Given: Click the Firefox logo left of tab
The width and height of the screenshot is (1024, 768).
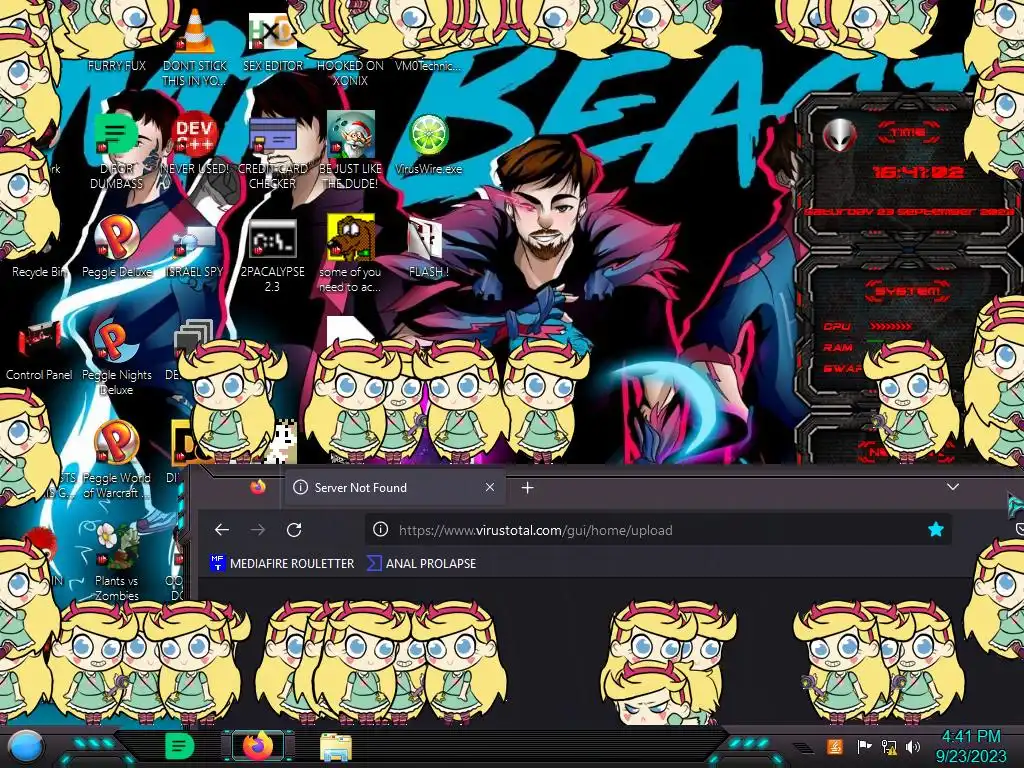Looking at the screenshot, I should pyautogui.click(x=258, y=487).
